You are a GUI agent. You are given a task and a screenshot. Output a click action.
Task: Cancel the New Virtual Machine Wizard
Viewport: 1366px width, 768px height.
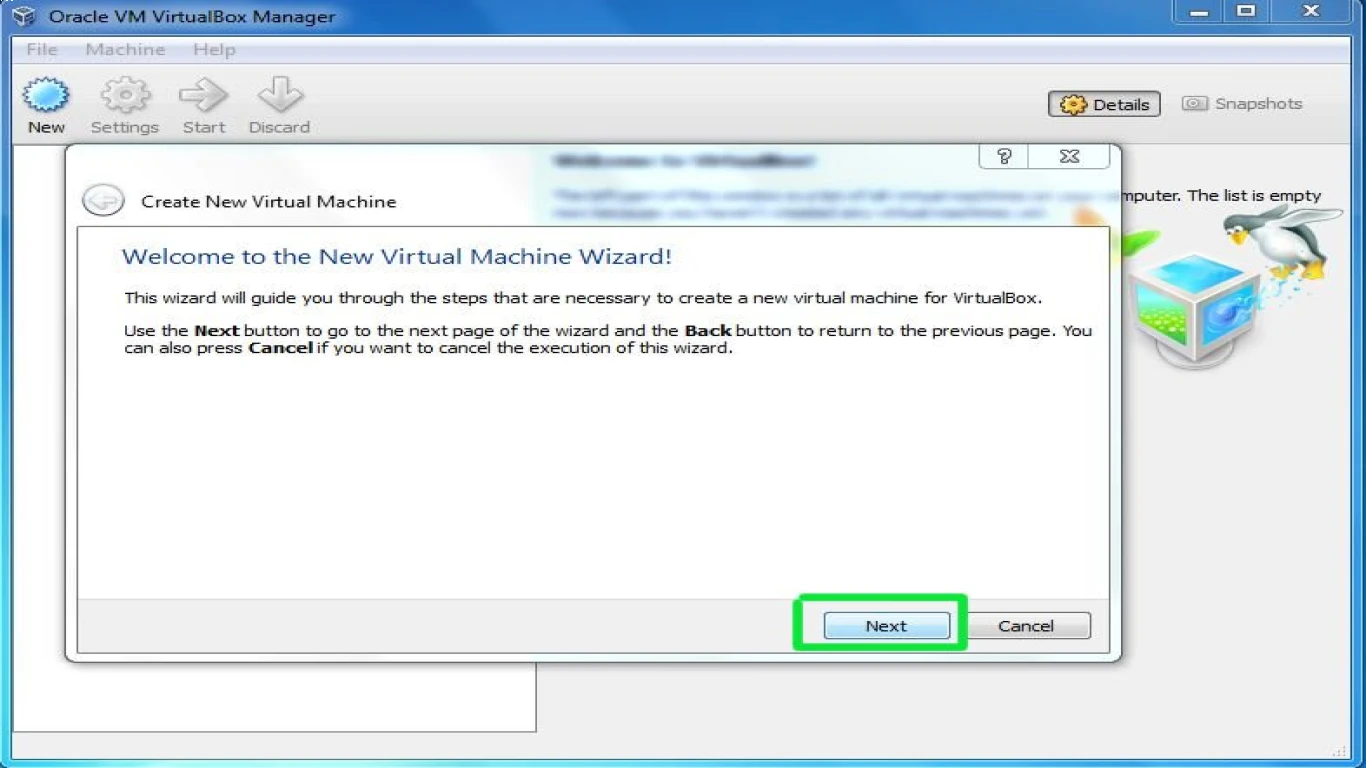point(1026,626)
